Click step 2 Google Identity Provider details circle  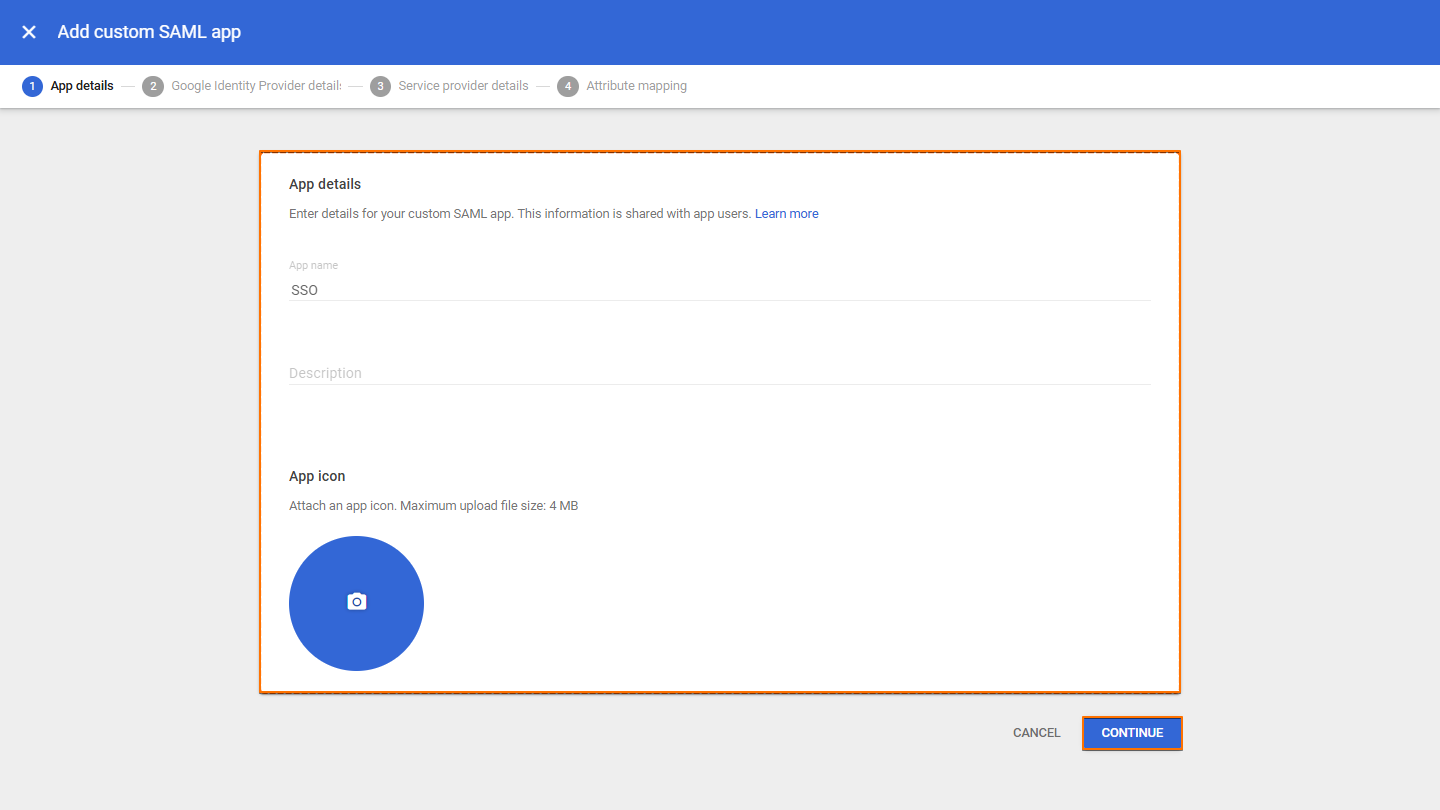[x=153, y=86]
